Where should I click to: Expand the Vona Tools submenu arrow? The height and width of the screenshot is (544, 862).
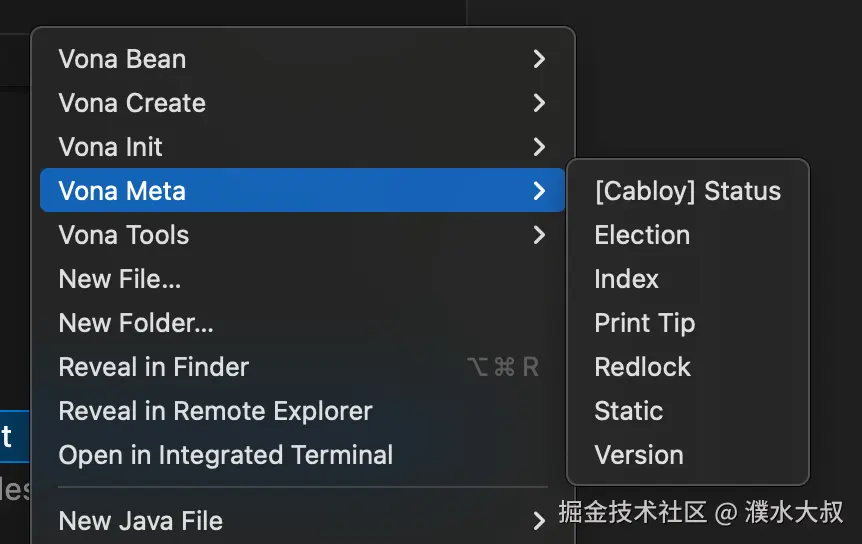coord(539,235)
